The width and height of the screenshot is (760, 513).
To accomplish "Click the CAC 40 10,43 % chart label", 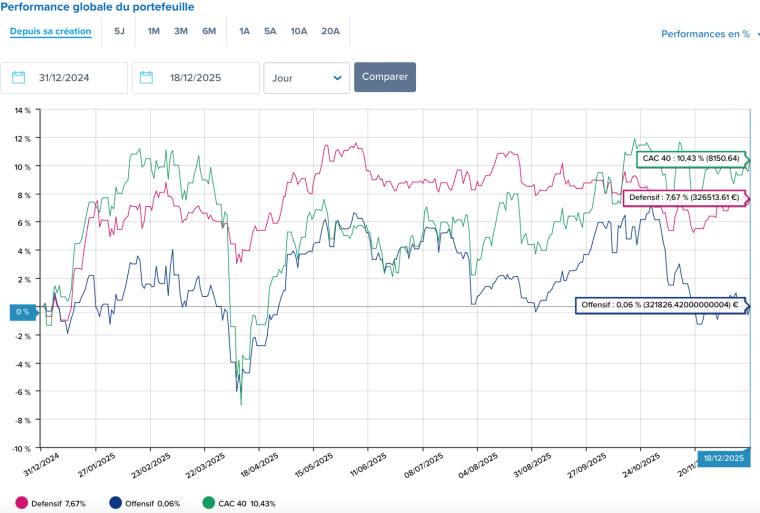I will pos(691,158).
